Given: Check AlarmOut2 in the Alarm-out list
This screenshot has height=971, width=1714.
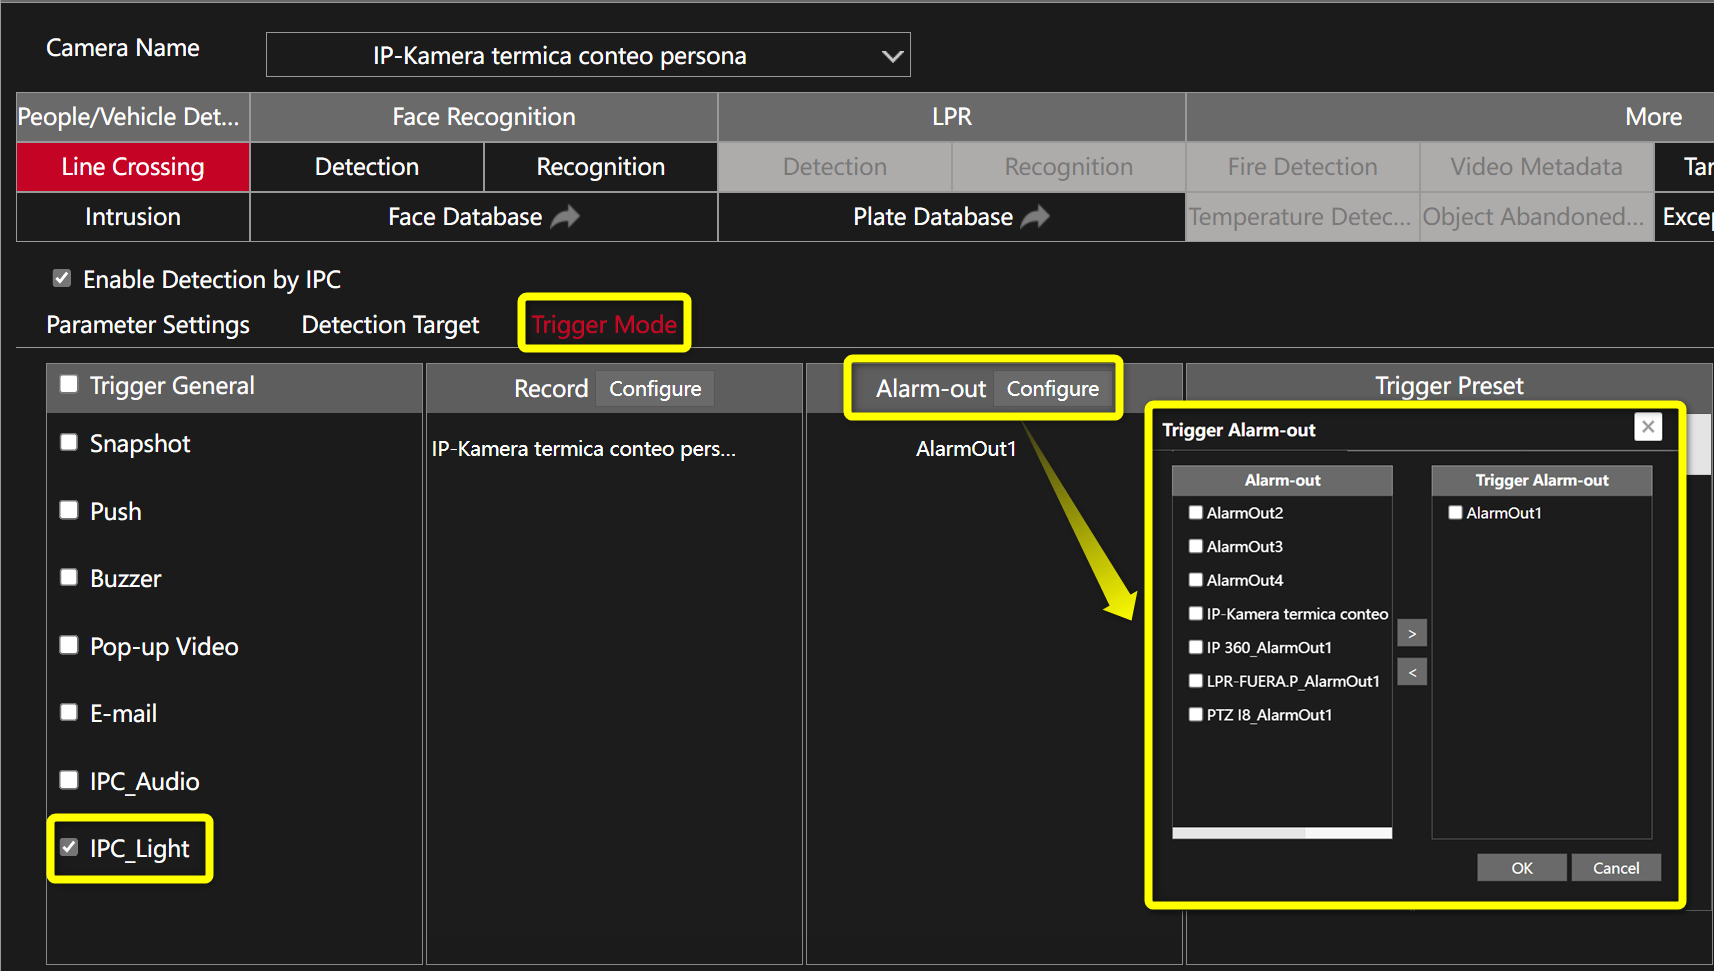Looking at the screenshot, I should point(1195,512).
